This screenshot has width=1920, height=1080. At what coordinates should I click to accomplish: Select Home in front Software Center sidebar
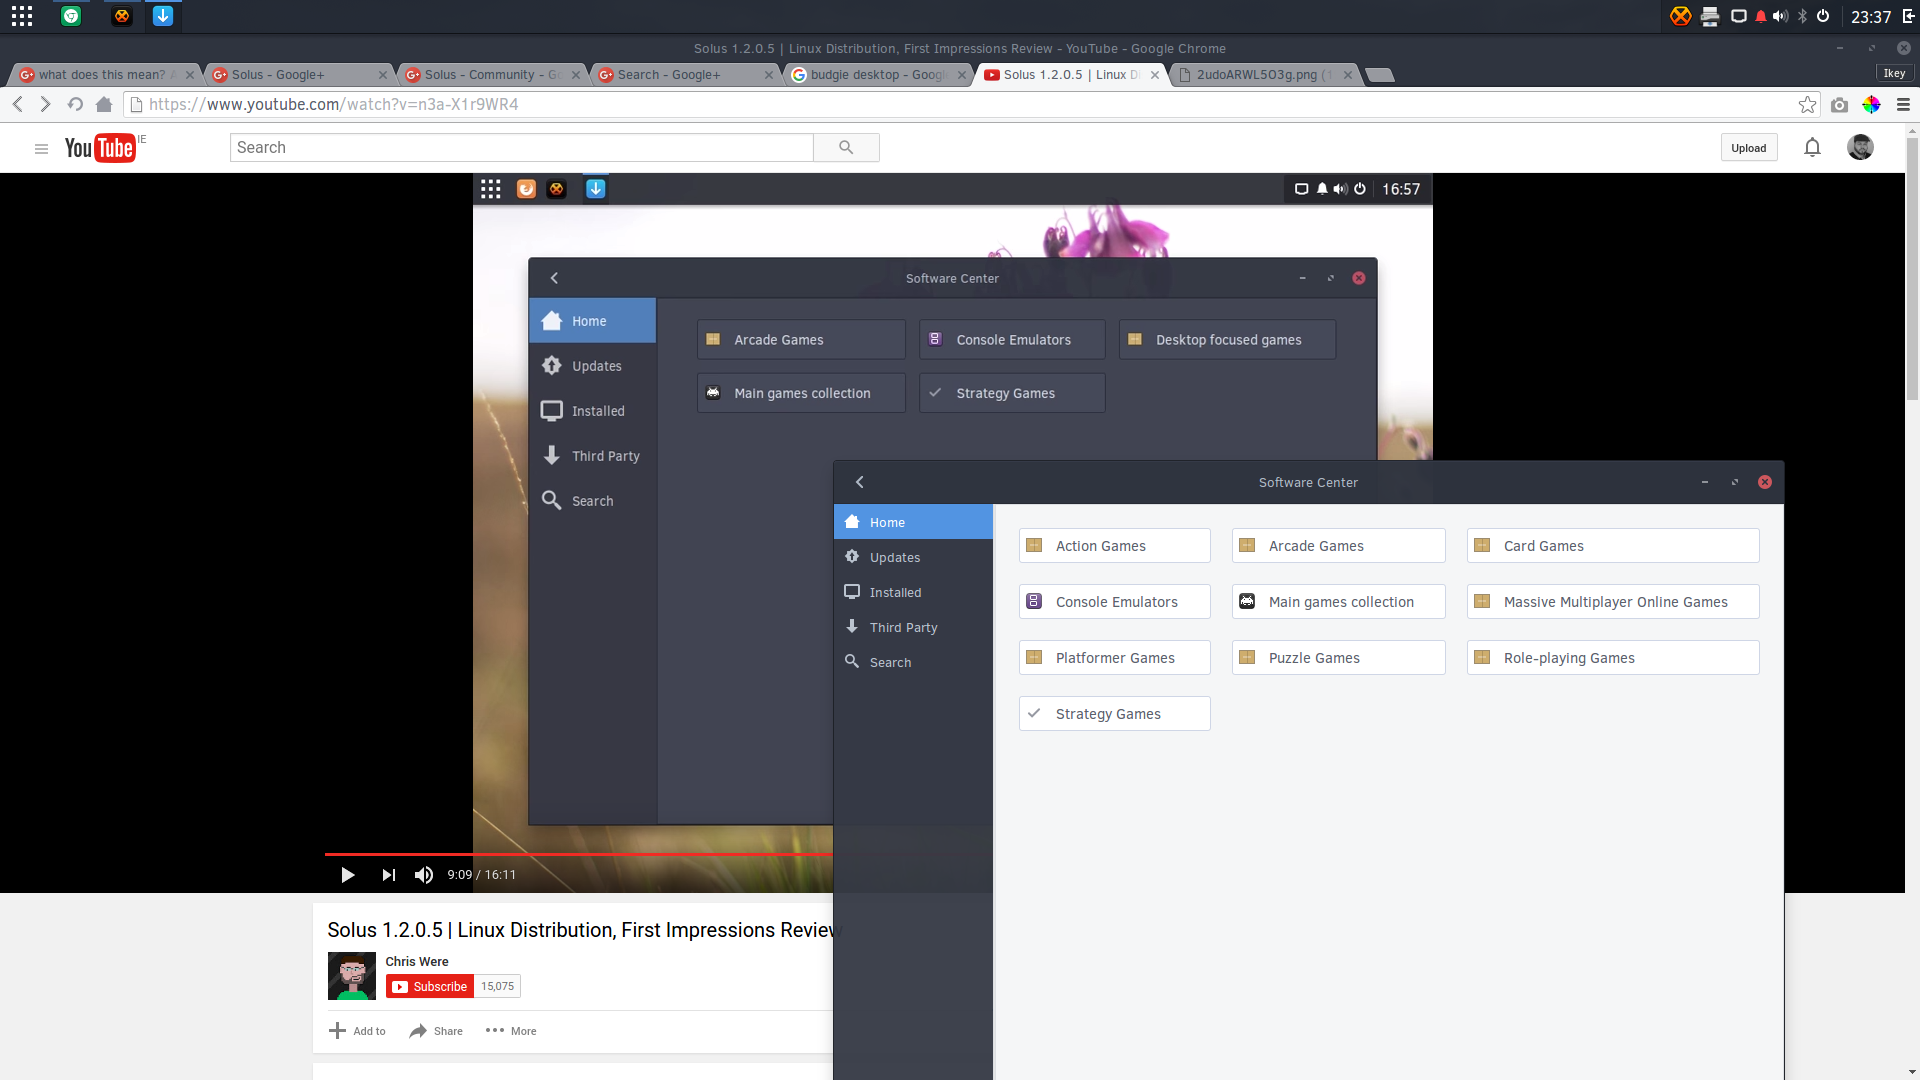click(913, 522)
